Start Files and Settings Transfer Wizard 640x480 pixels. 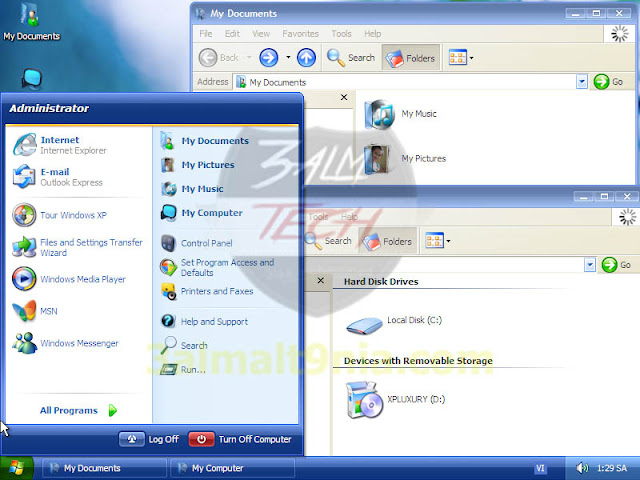point(78,247)
